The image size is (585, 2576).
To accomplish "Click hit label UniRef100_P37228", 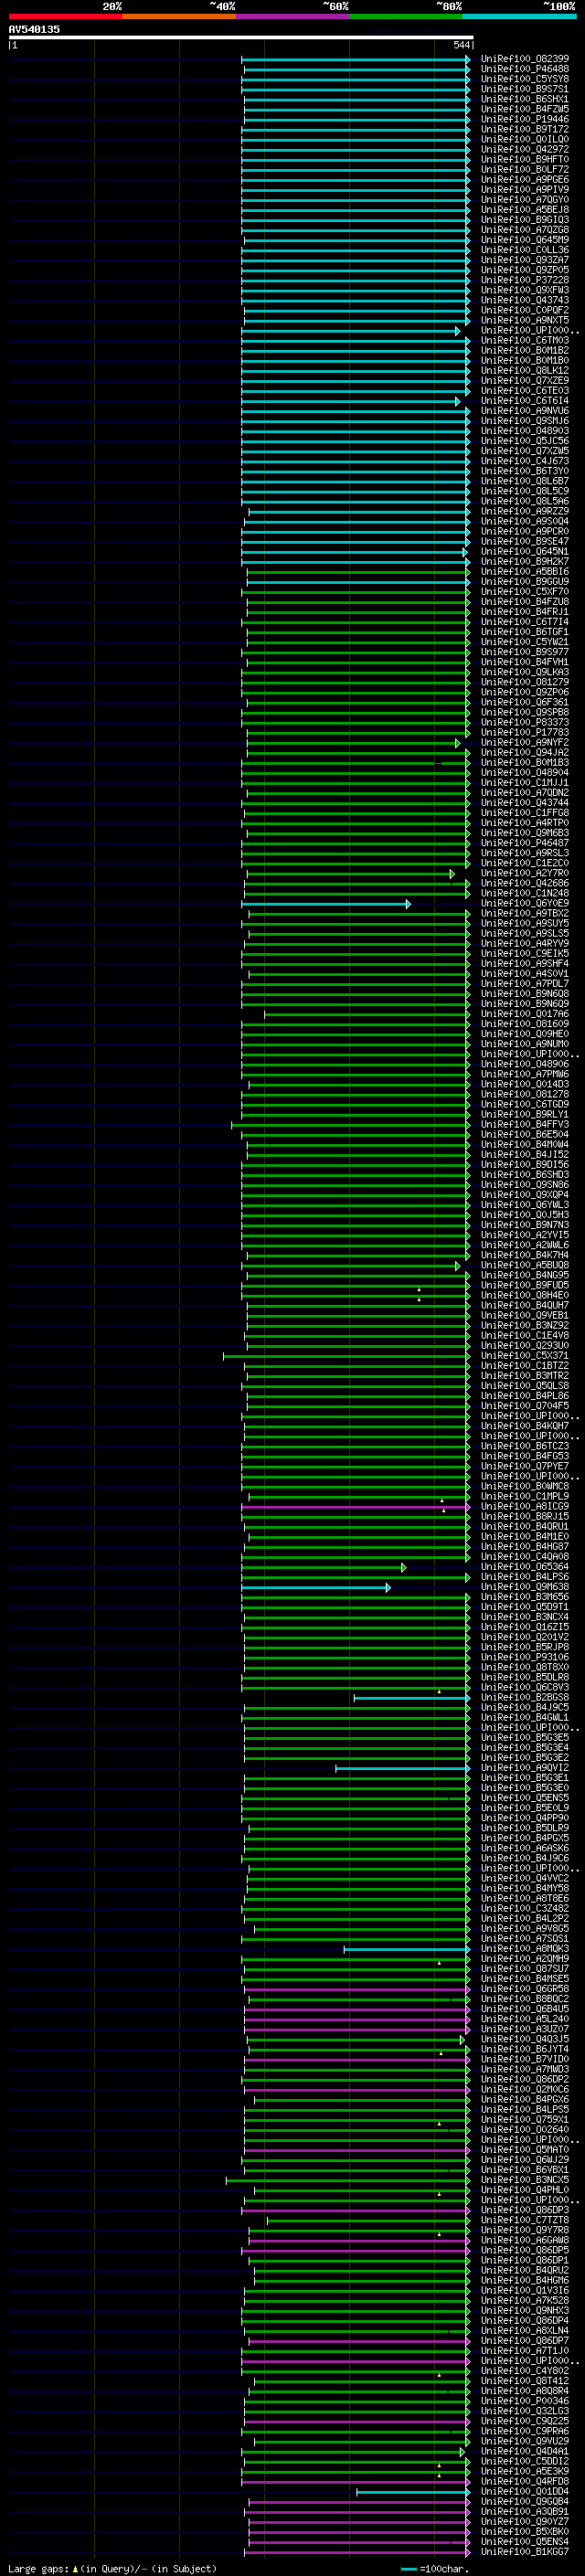I will pos(524,280).
